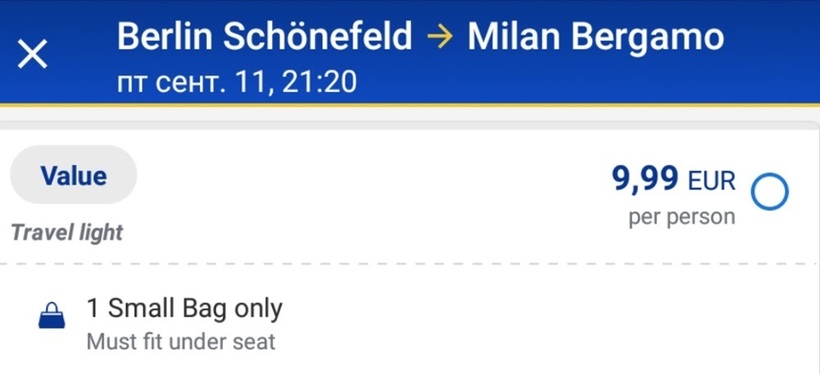The image size is (820, 374).
Task: Tap the Milan Bergamo destination name
Action: 596,38
